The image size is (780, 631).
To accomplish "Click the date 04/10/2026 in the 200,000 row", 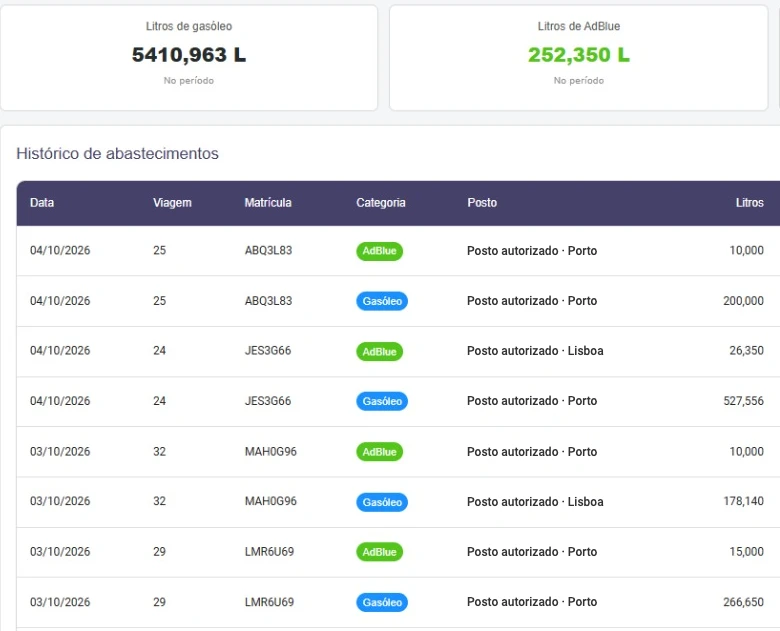I will (60, 301).
